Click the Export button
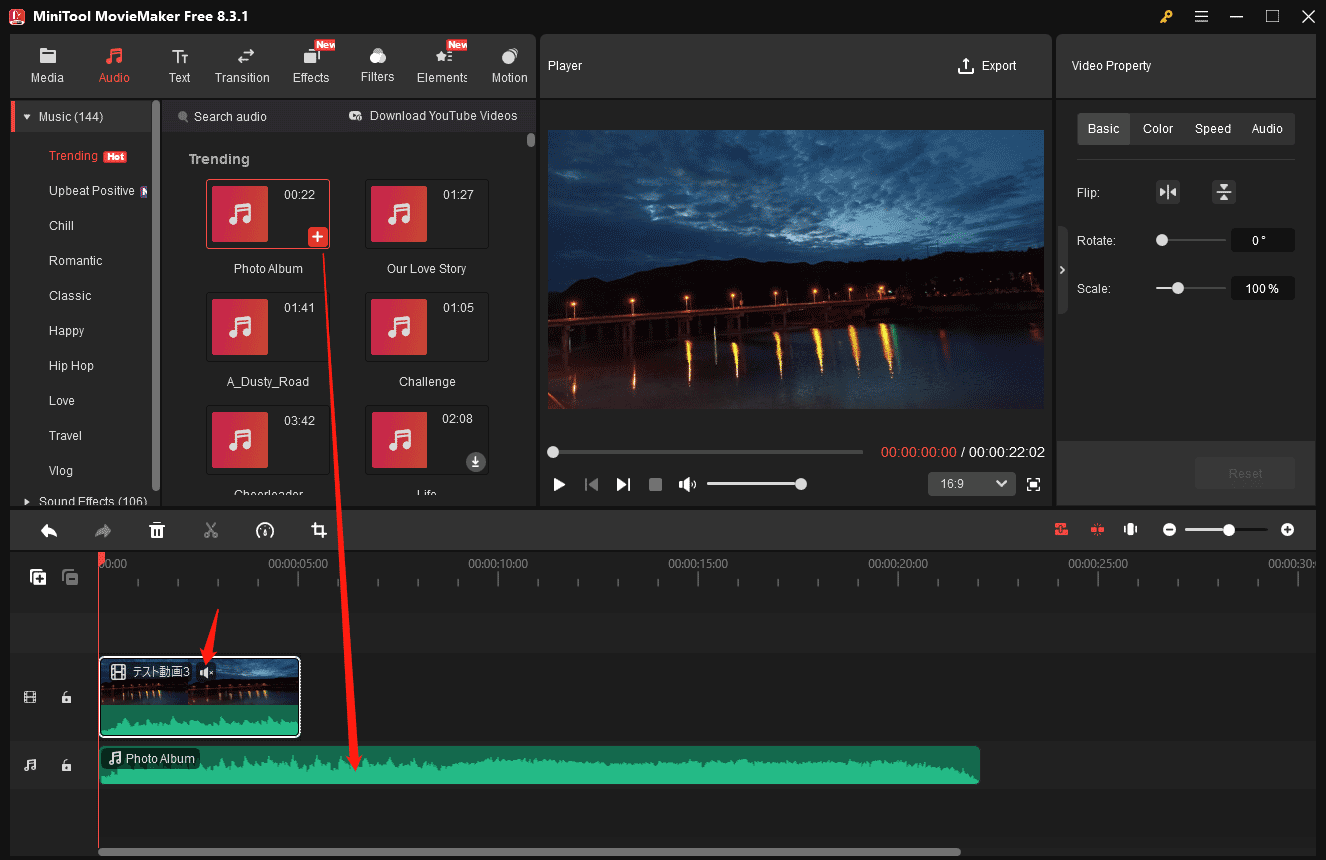This screenshot has width=1326, height=860. tap(986, 66)
